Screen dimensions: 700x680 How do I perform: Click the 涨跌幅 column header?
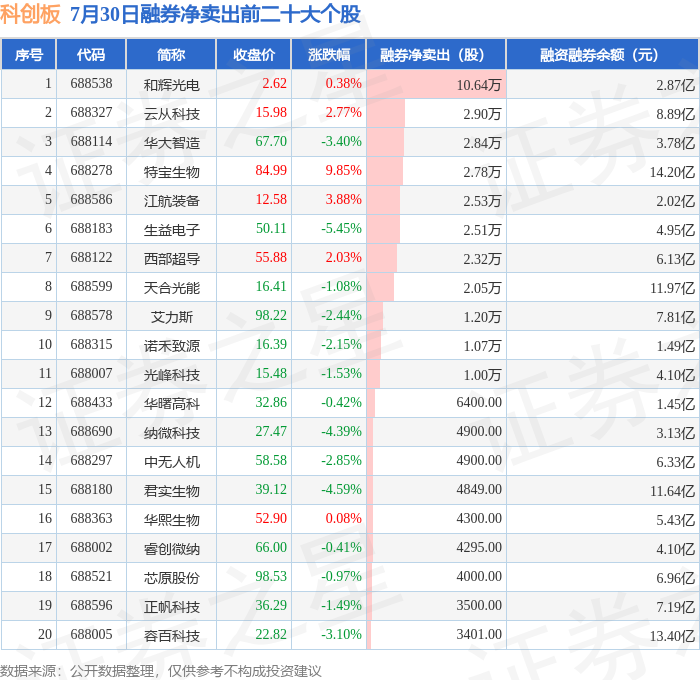pyautogui.click(x=329, y=54)
